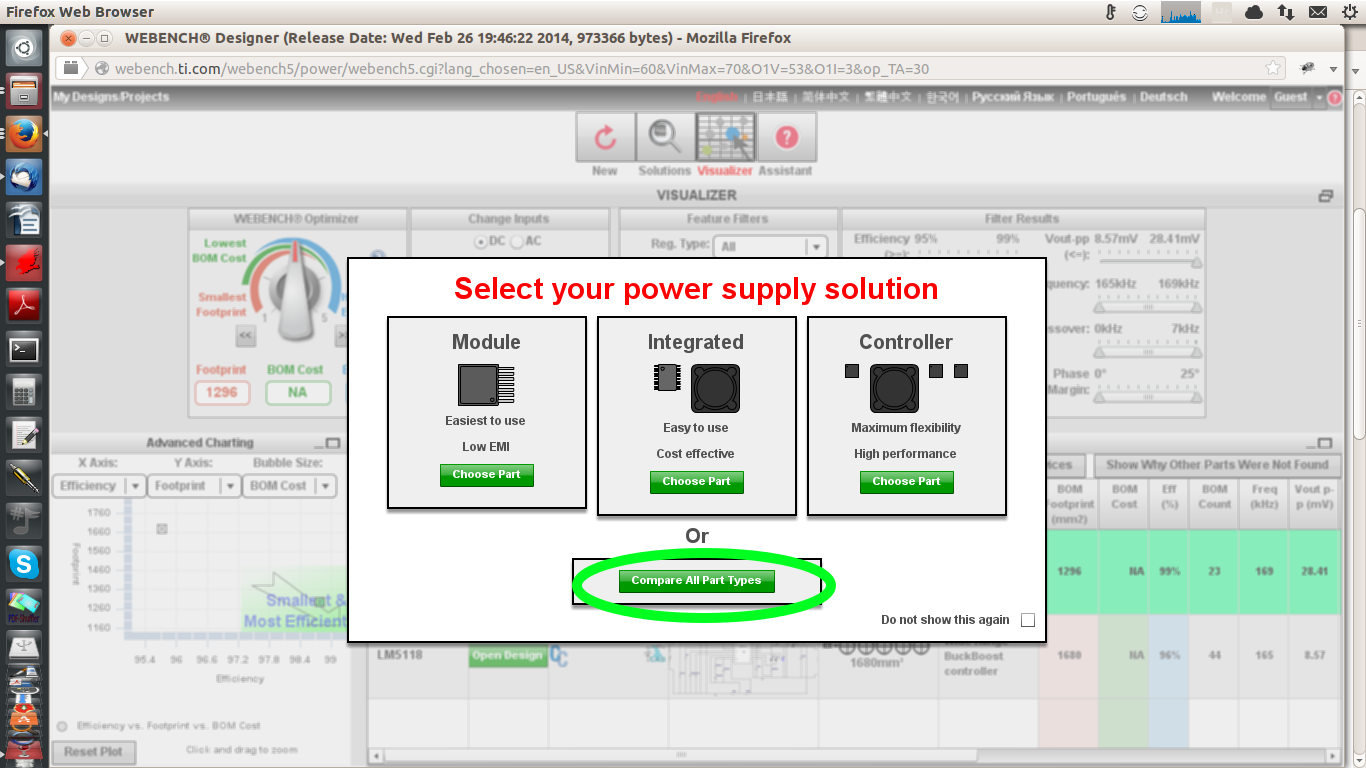Open the X Axis Efficiency dropdown
This screenshot has height=768, width=1366.
point(99,486)
